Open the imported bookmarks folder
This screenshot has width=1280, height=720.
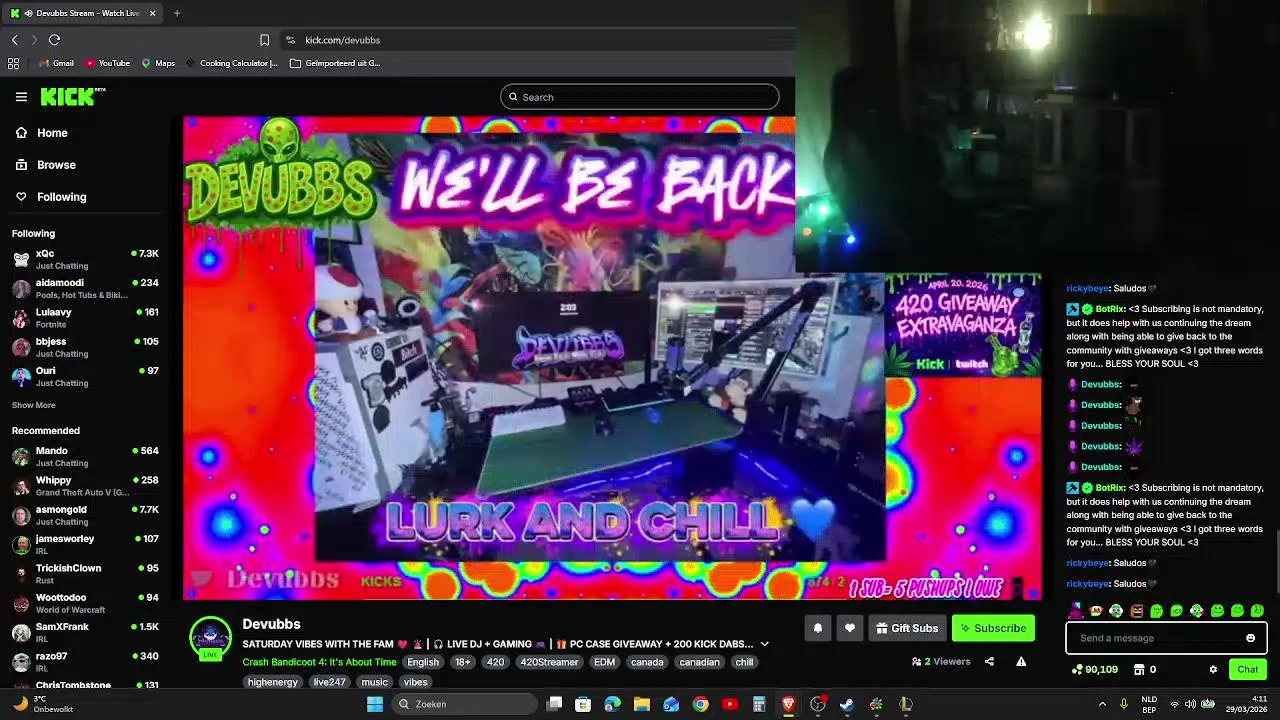pyautogui.click(x=335, y=63)
